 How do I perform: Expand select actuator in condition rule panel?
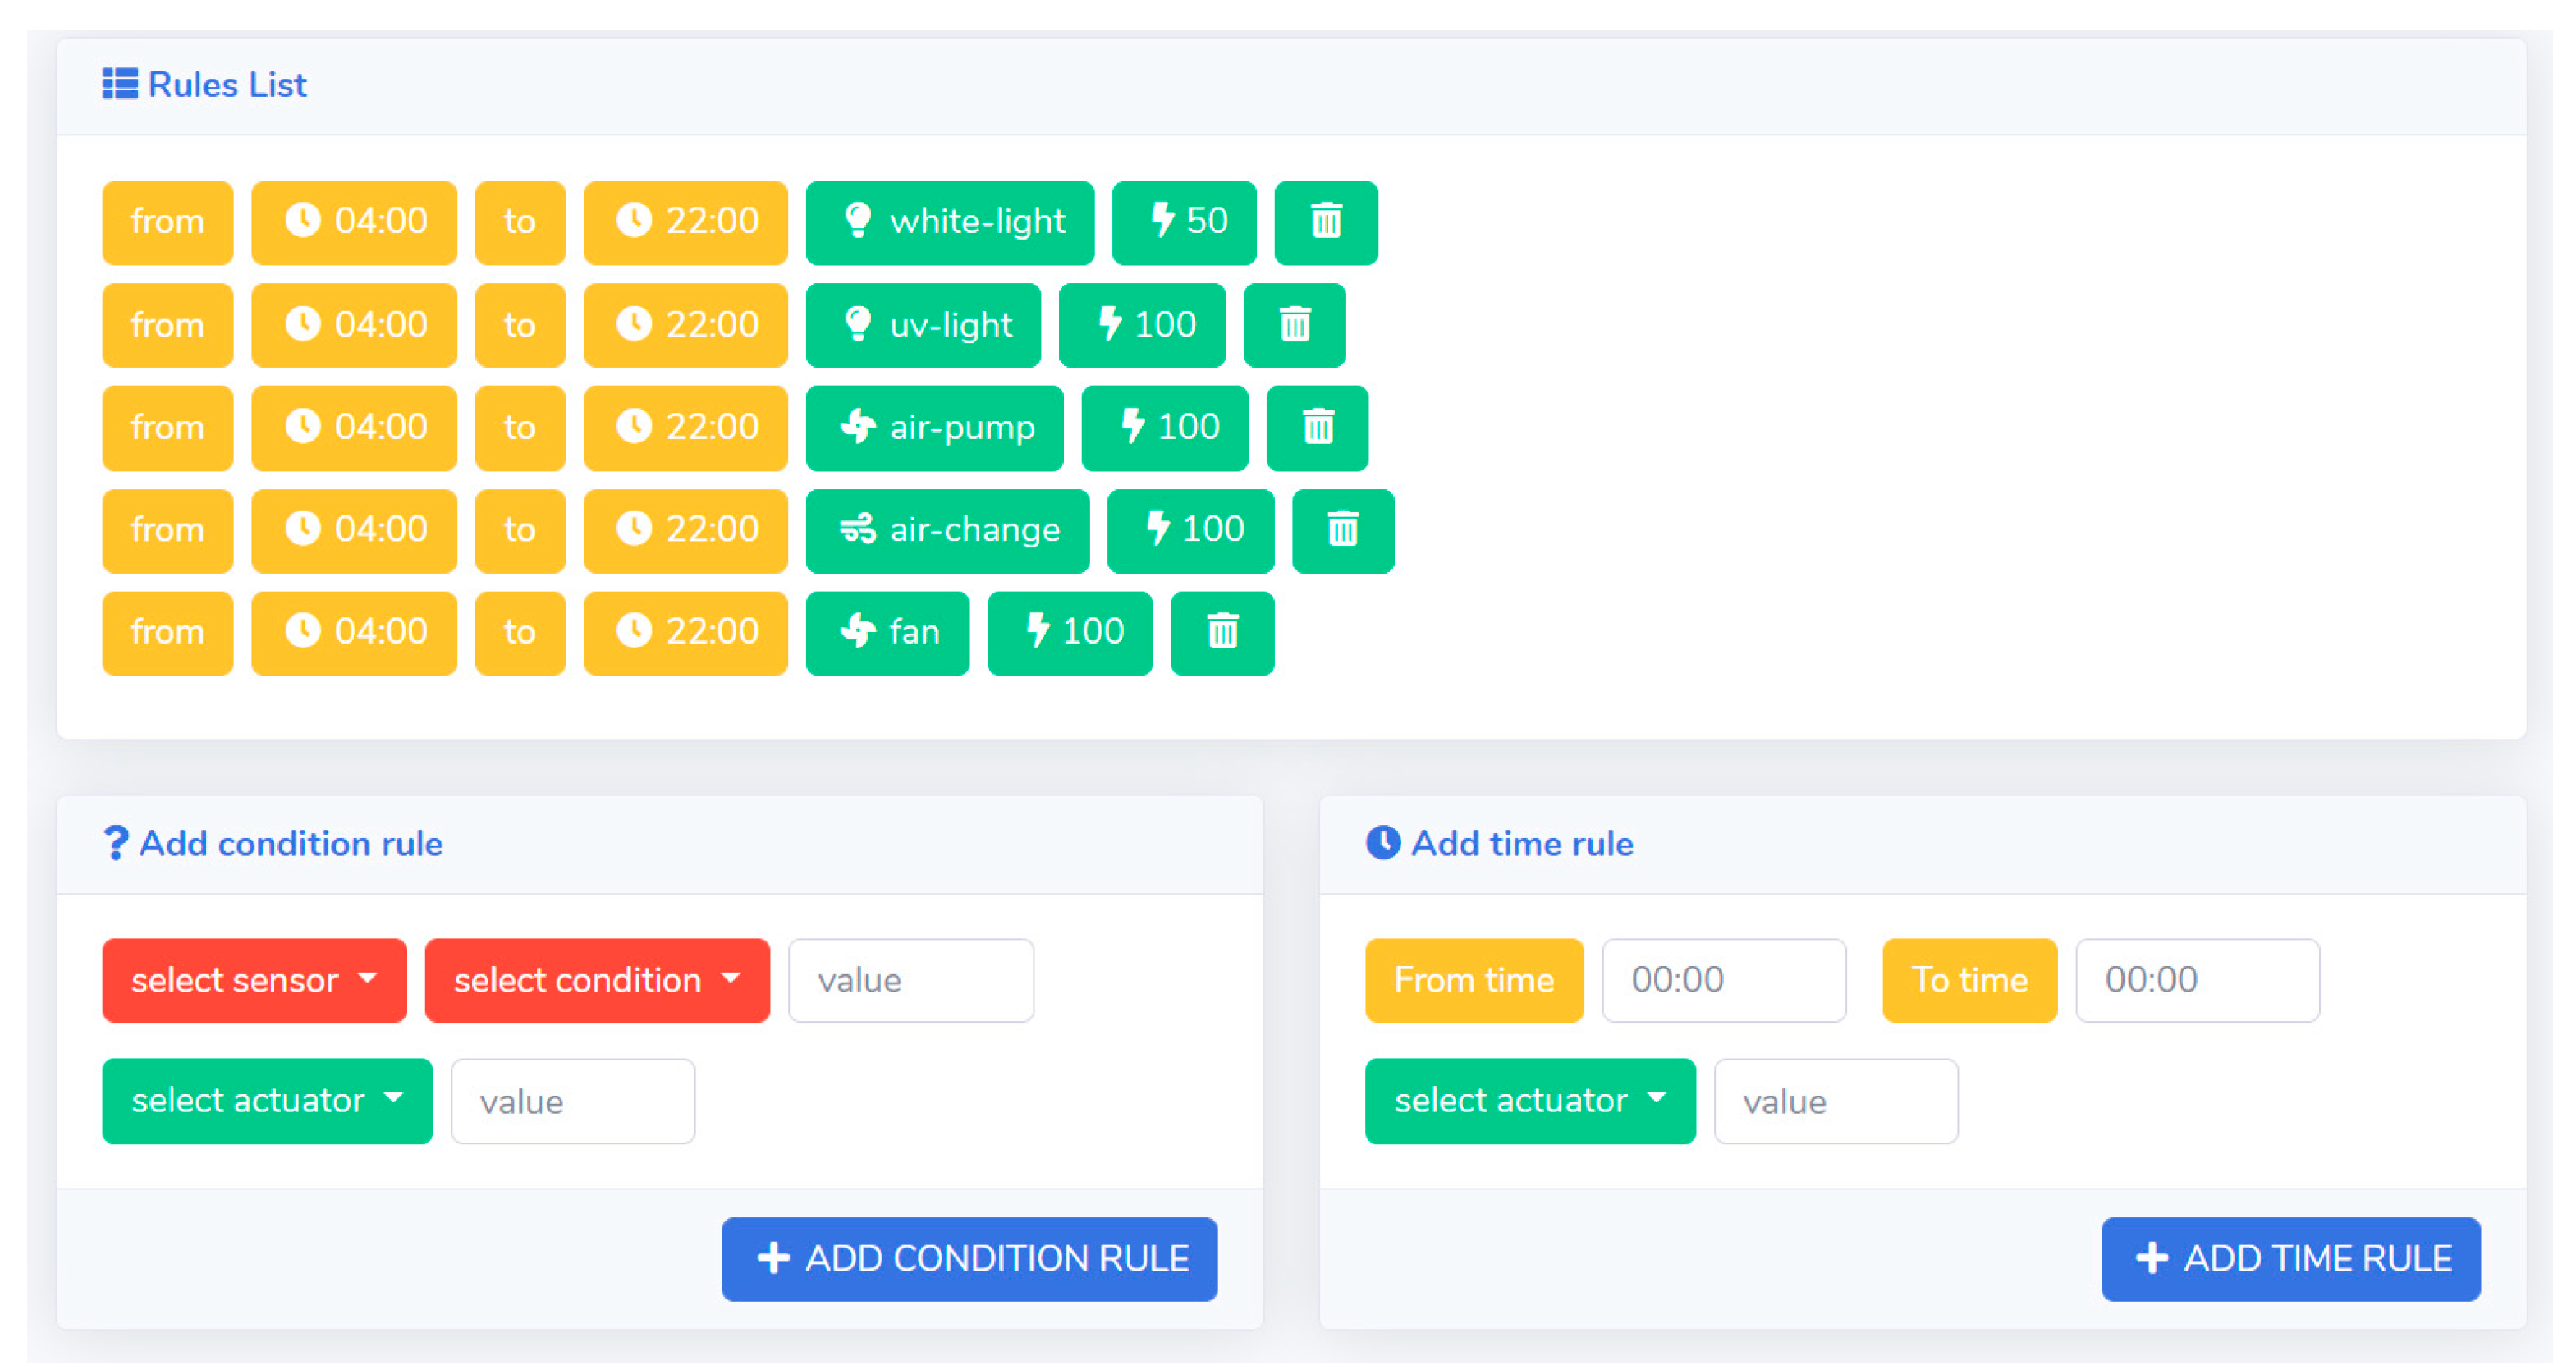tap(267, 1101)
